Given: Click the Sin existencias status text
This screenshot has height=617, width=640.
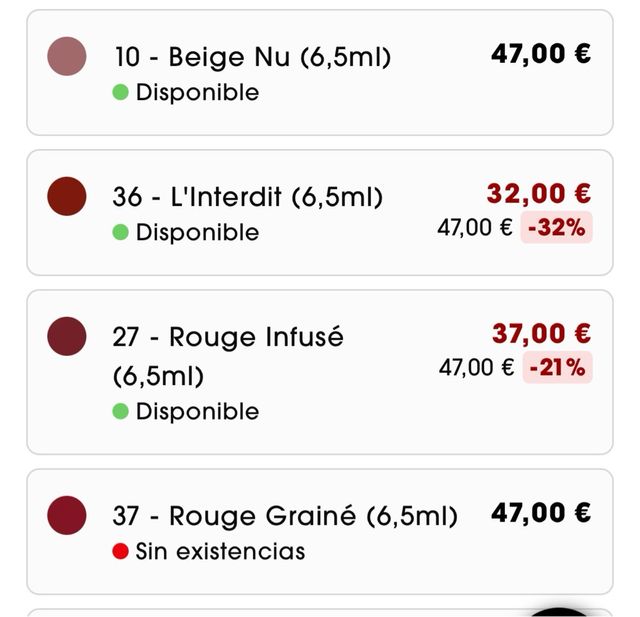Looking at the screenshot, I should pyautogui.click(x=220, y=551).
